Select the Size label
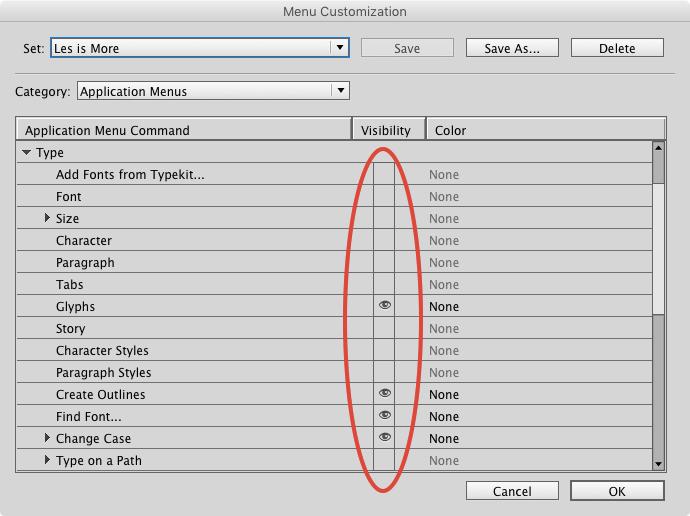The height and width of the screenshot is (516, 690). (67, 219)
